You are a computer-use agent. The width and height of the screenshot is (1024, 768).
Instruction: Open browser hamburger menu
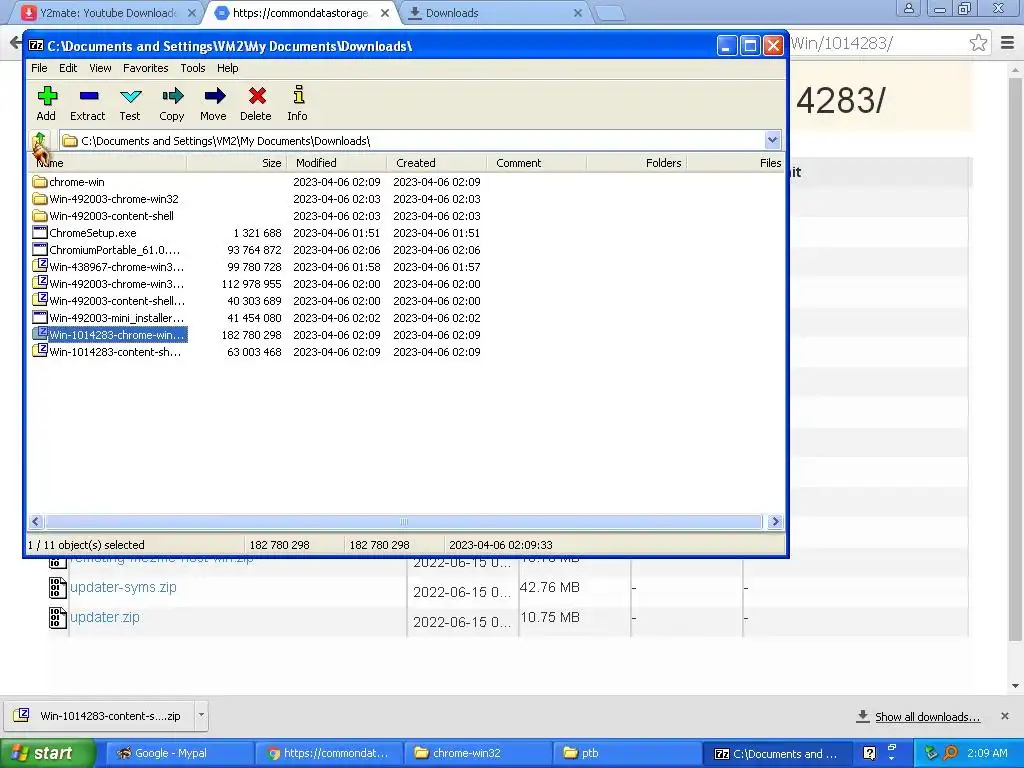coord(1008,43)
